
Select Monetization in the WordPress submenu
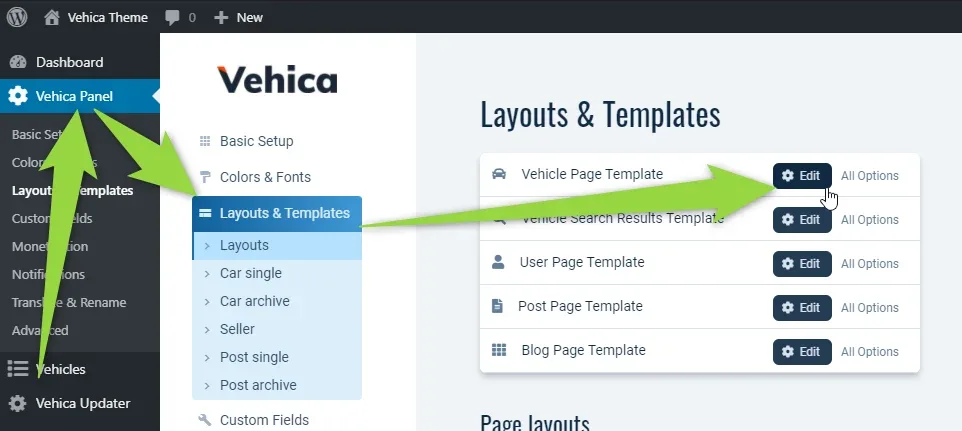50,246
